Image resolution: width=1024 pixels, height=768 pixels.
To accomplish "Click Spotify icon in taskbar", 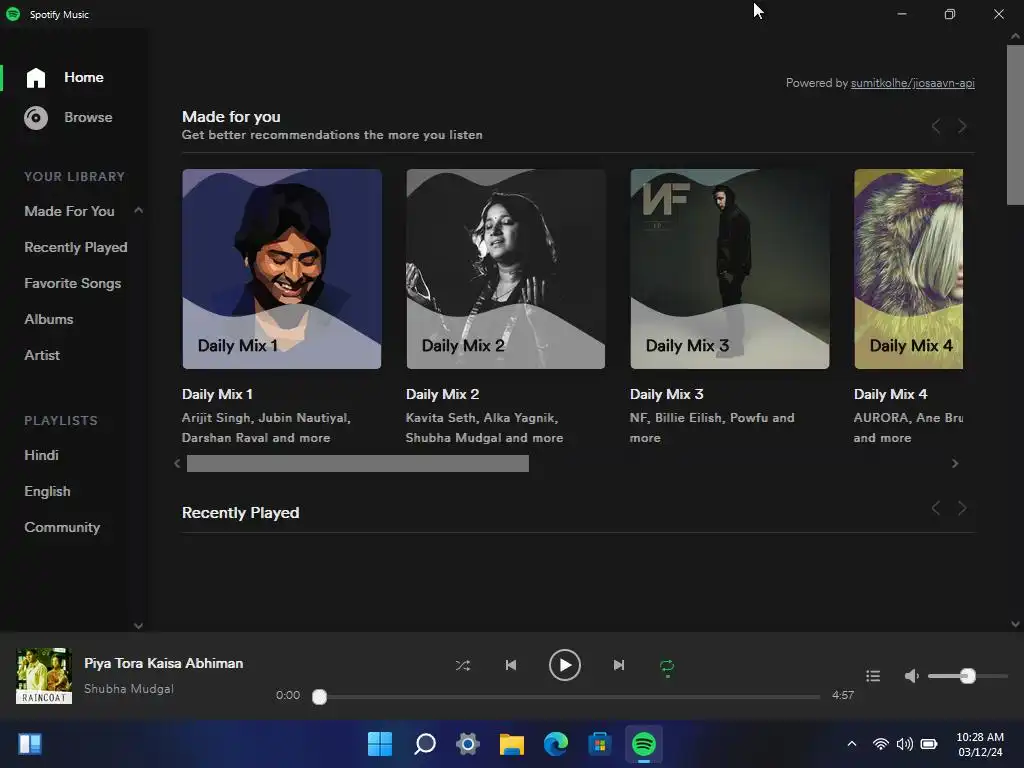I will click(x=643, y=744).
